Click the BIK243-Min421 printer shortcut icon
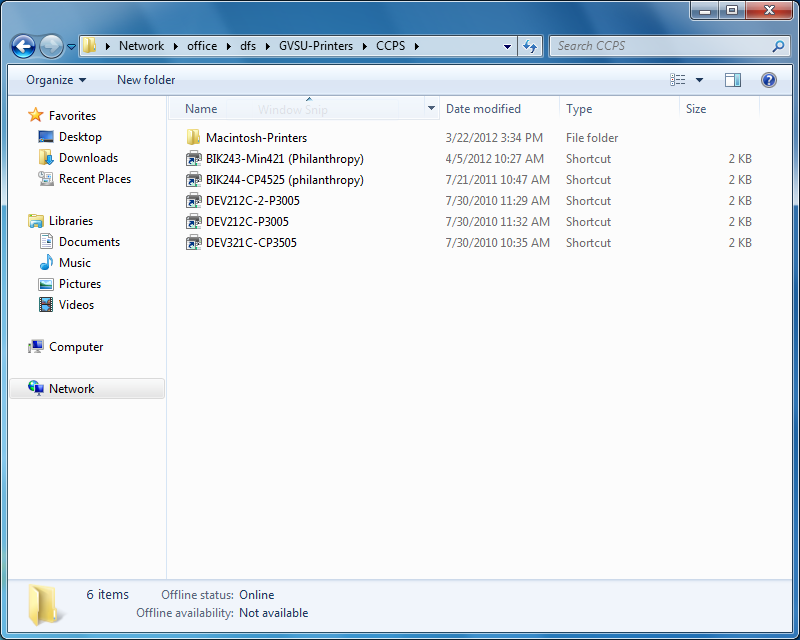This screenshot has height=640, width=800. click(x=193, y=158)
